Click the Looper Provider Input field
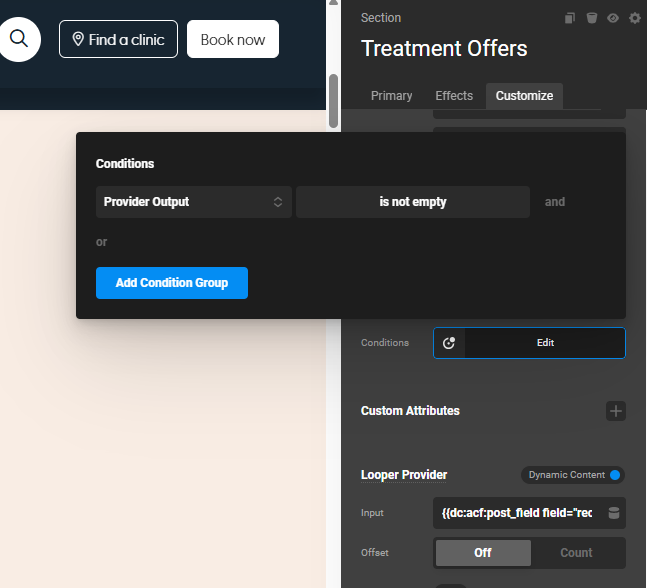 pos(517,513)
